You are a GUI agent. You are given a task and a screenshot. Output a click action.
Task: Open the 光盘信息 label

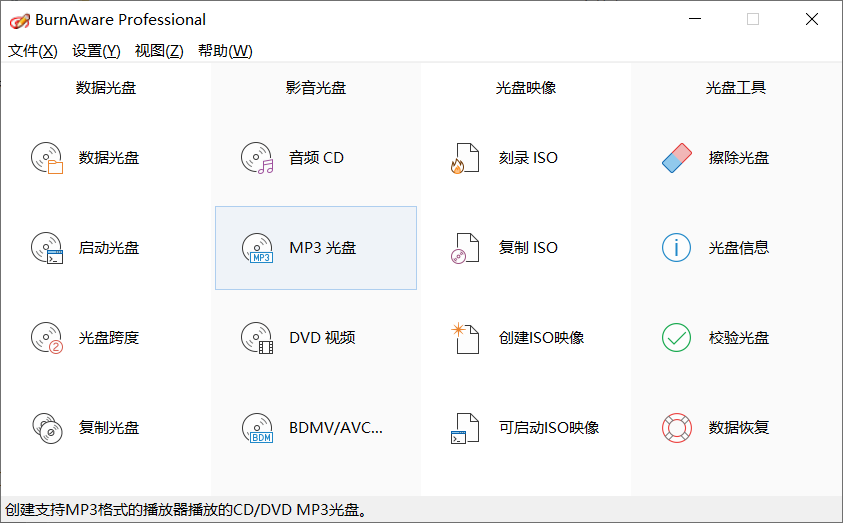(x=739, y=248)
